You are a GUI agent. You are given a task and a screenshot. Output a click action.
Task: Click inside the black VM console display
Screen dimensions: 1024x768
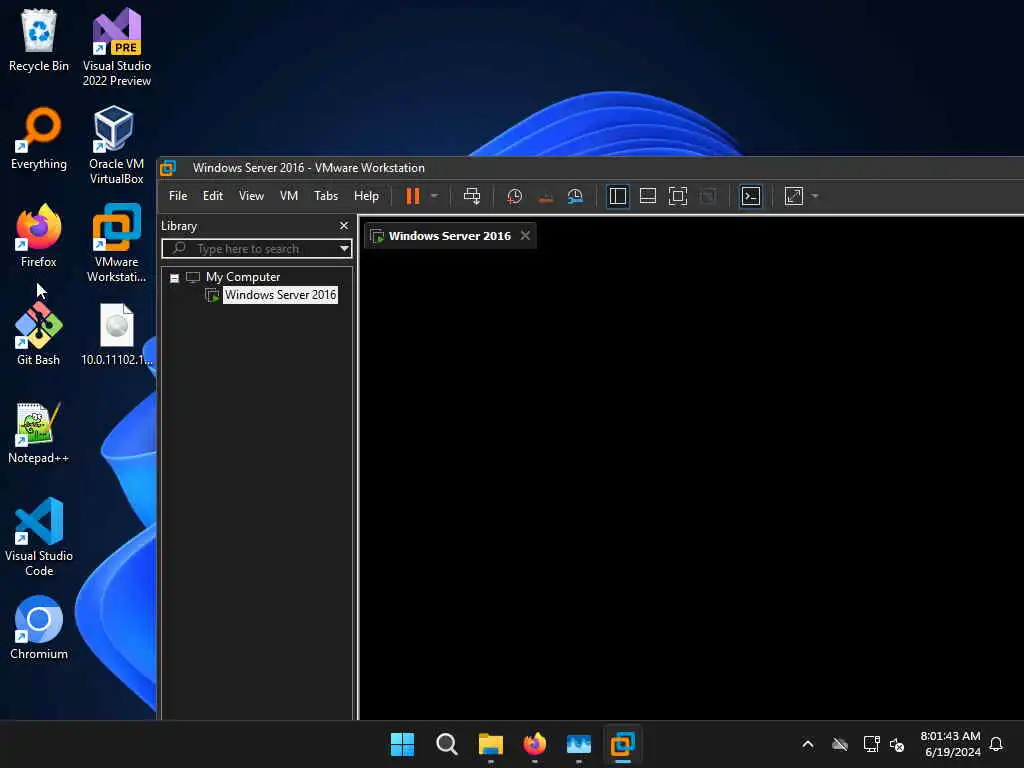point(691,485)
